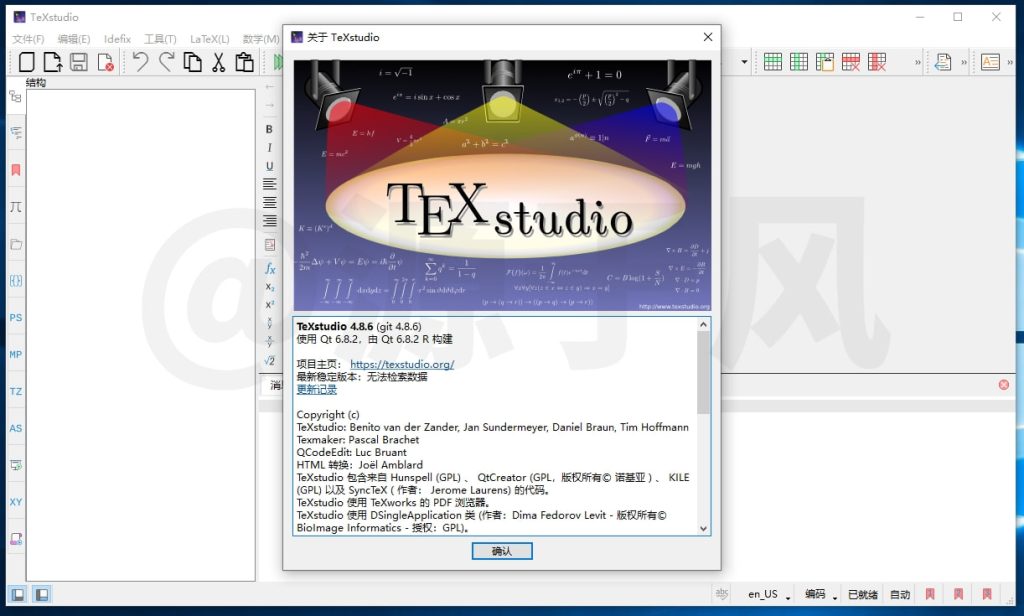Click the square root icon
The width and height of the screenshot is (1024, 616).
point(269,360)
